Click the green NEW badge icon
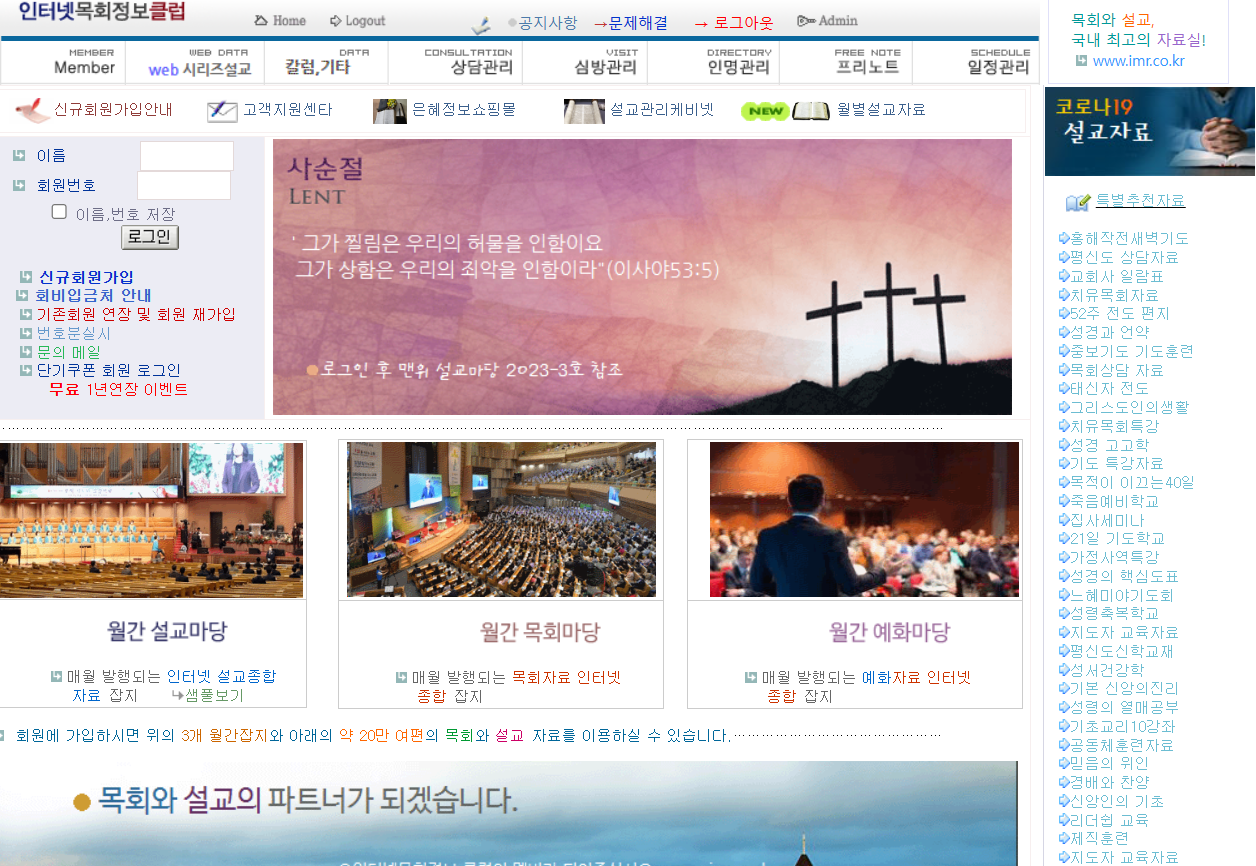This screenshot has height=866, width=1256. coord(764,110)
